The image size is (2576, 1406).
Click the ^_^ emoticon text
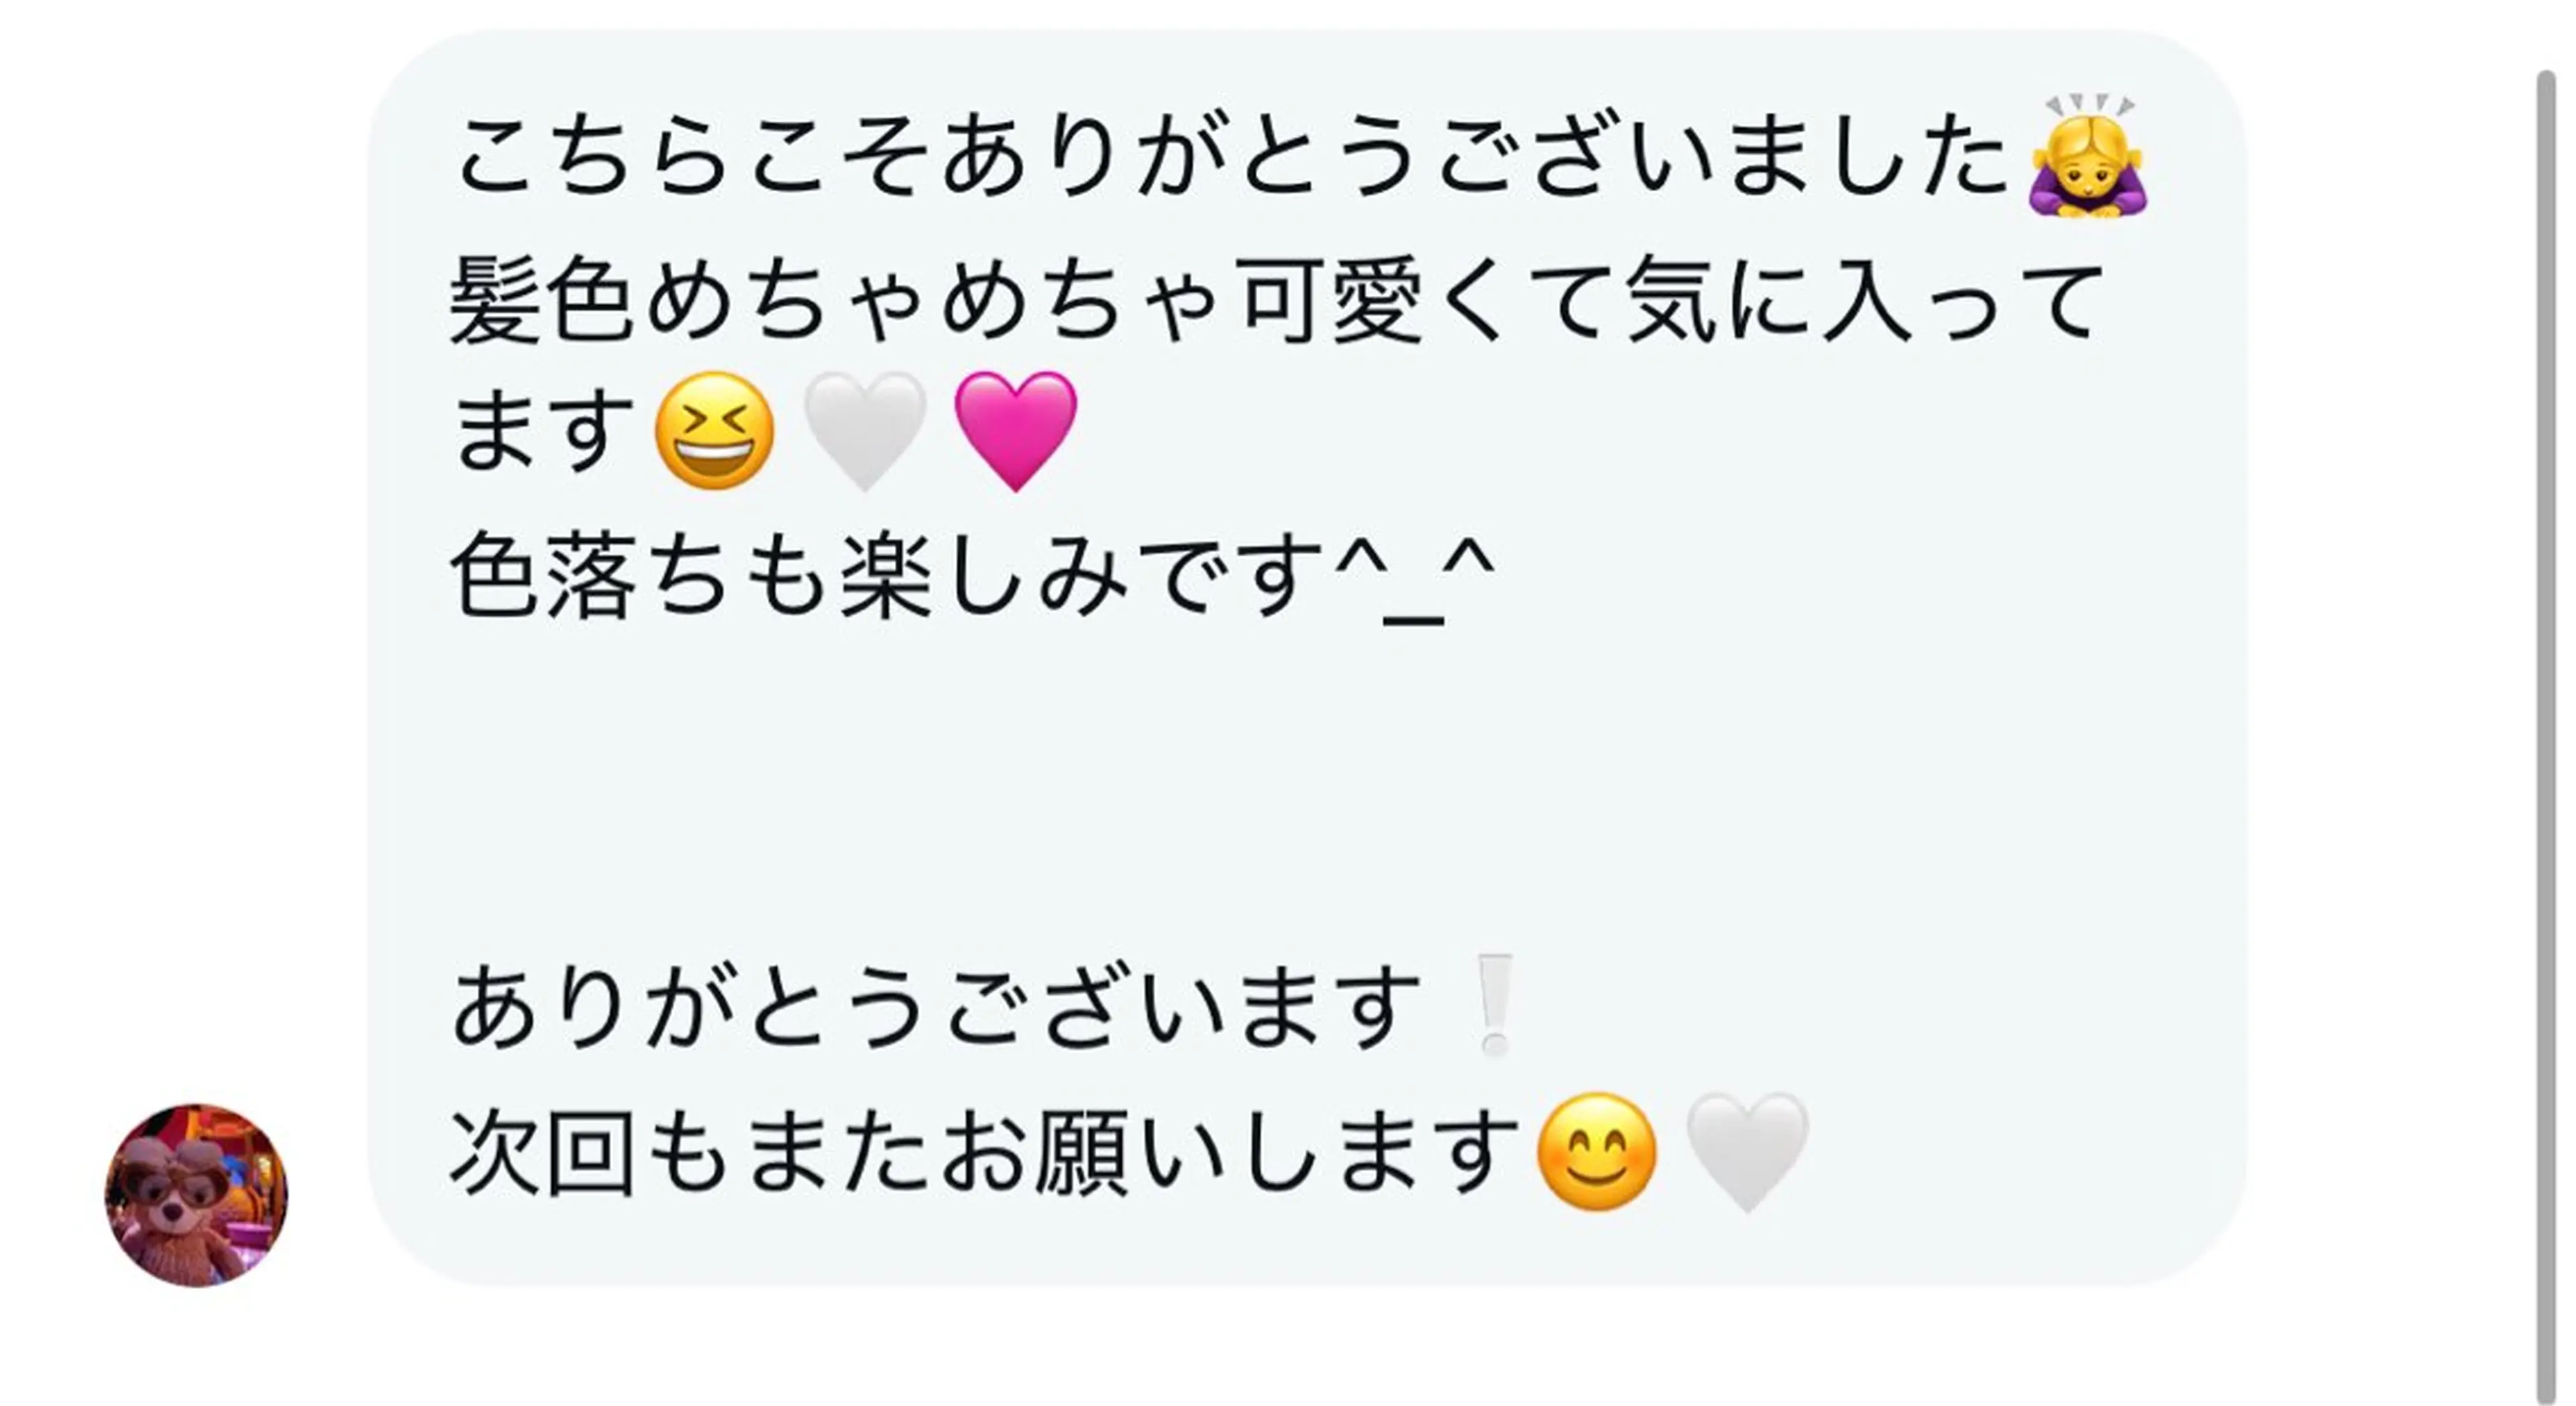coord(1414,577)
